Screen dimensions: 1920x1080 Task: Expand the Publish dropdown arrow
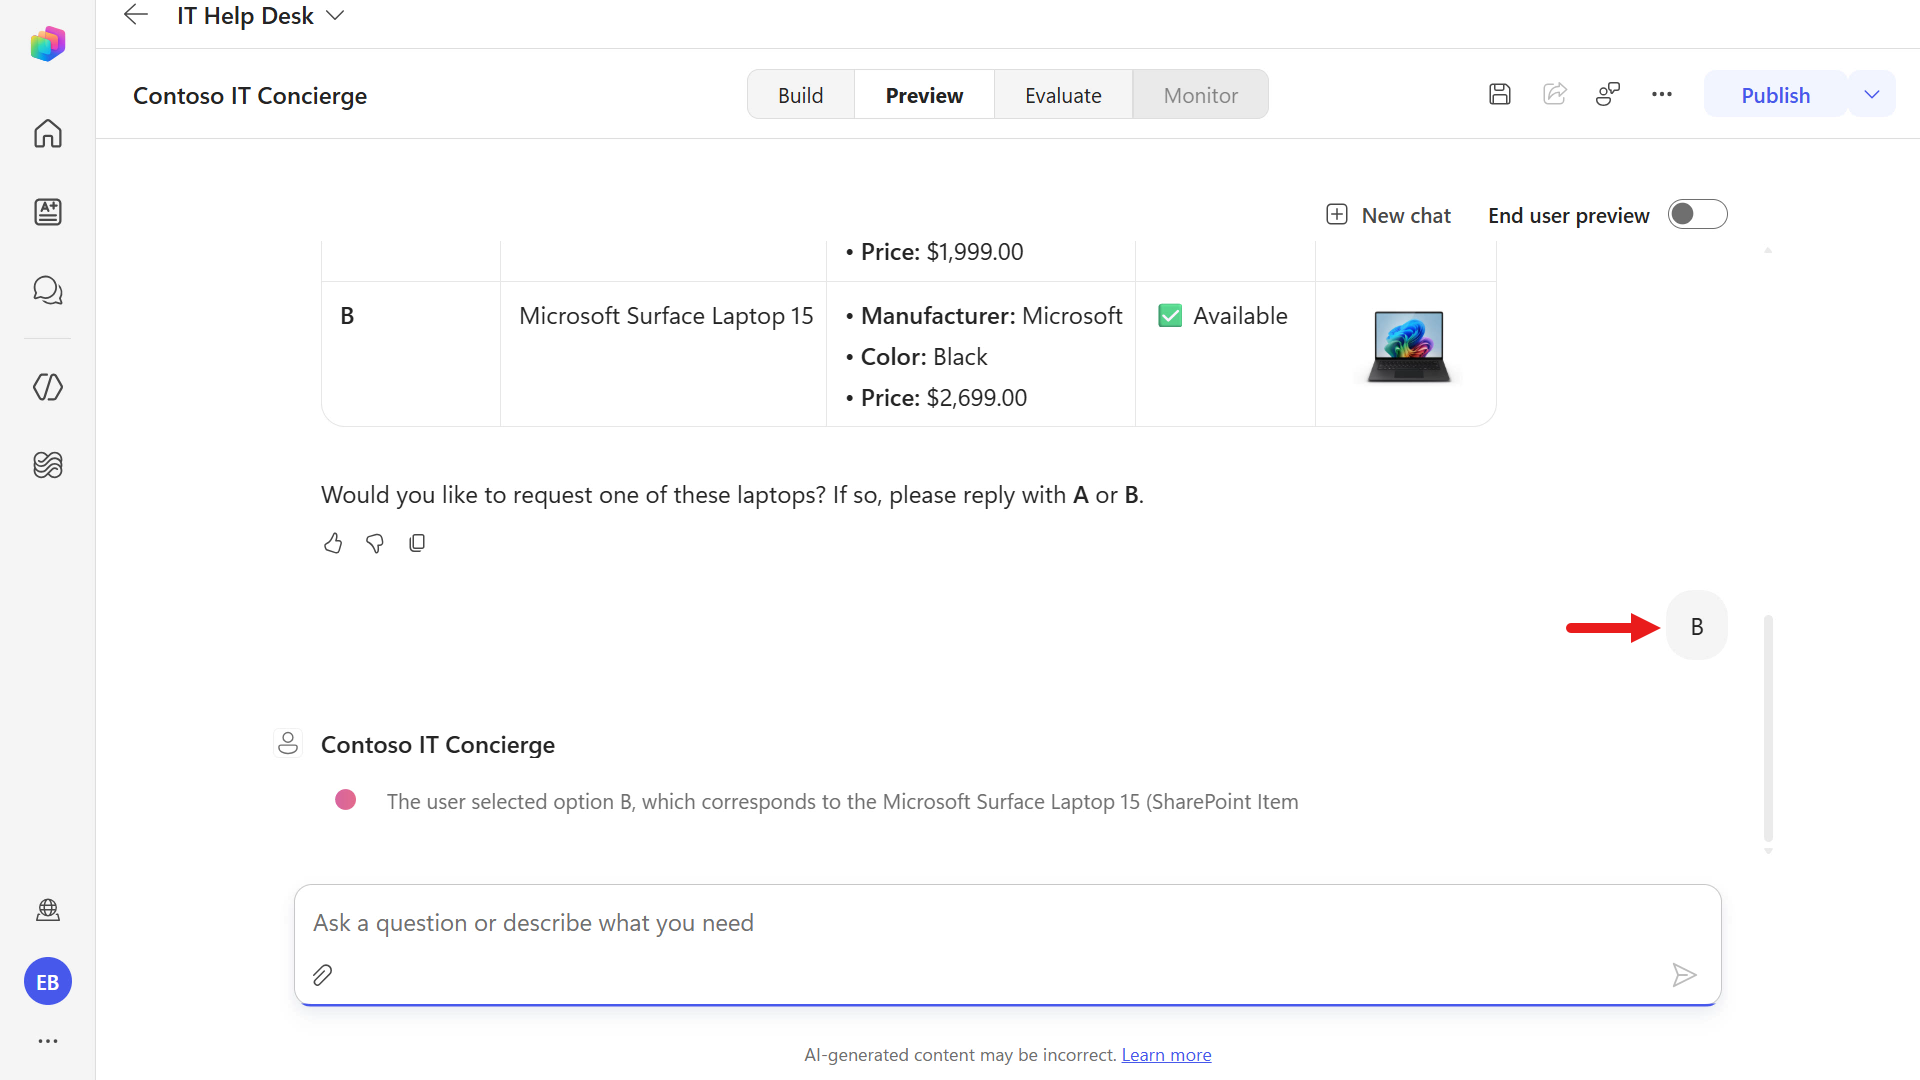tap(1872, 94)
